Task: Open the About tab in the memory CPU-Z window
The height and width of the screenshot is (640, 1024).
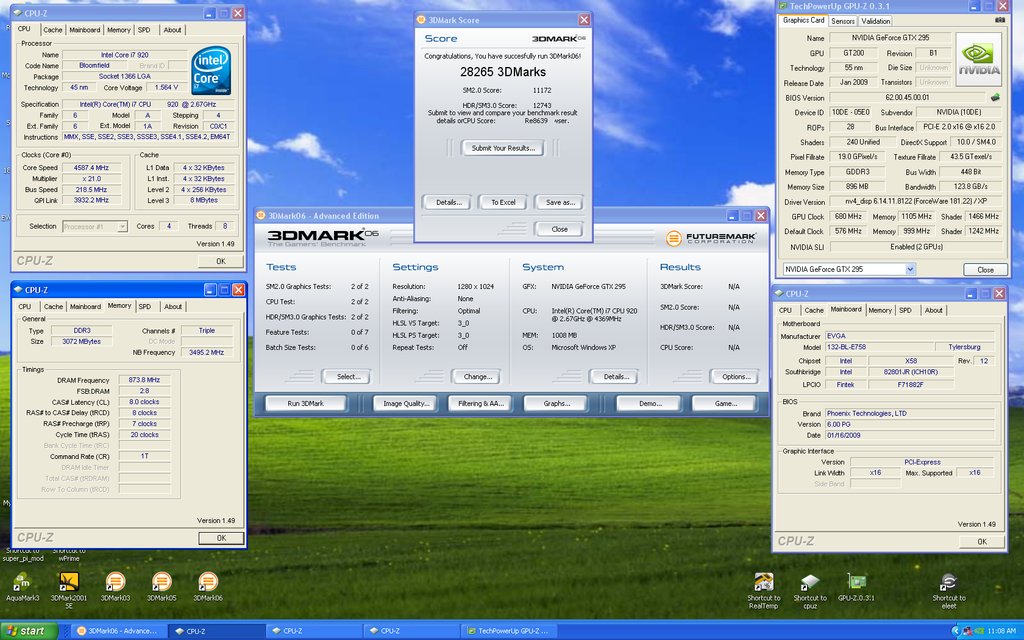Action: click(x=173, y=307)
